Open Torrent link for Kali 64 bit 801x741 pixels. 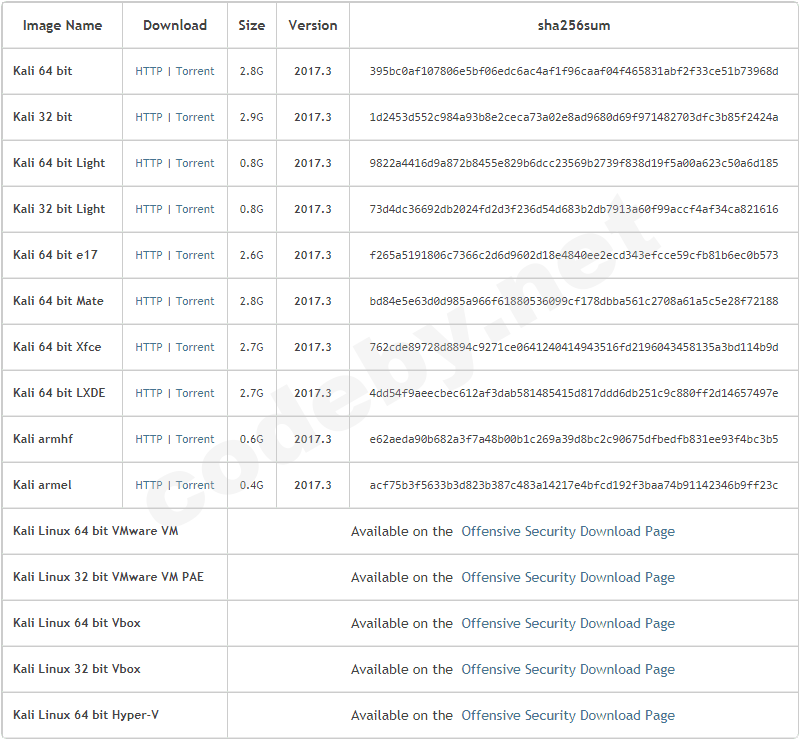195,71
